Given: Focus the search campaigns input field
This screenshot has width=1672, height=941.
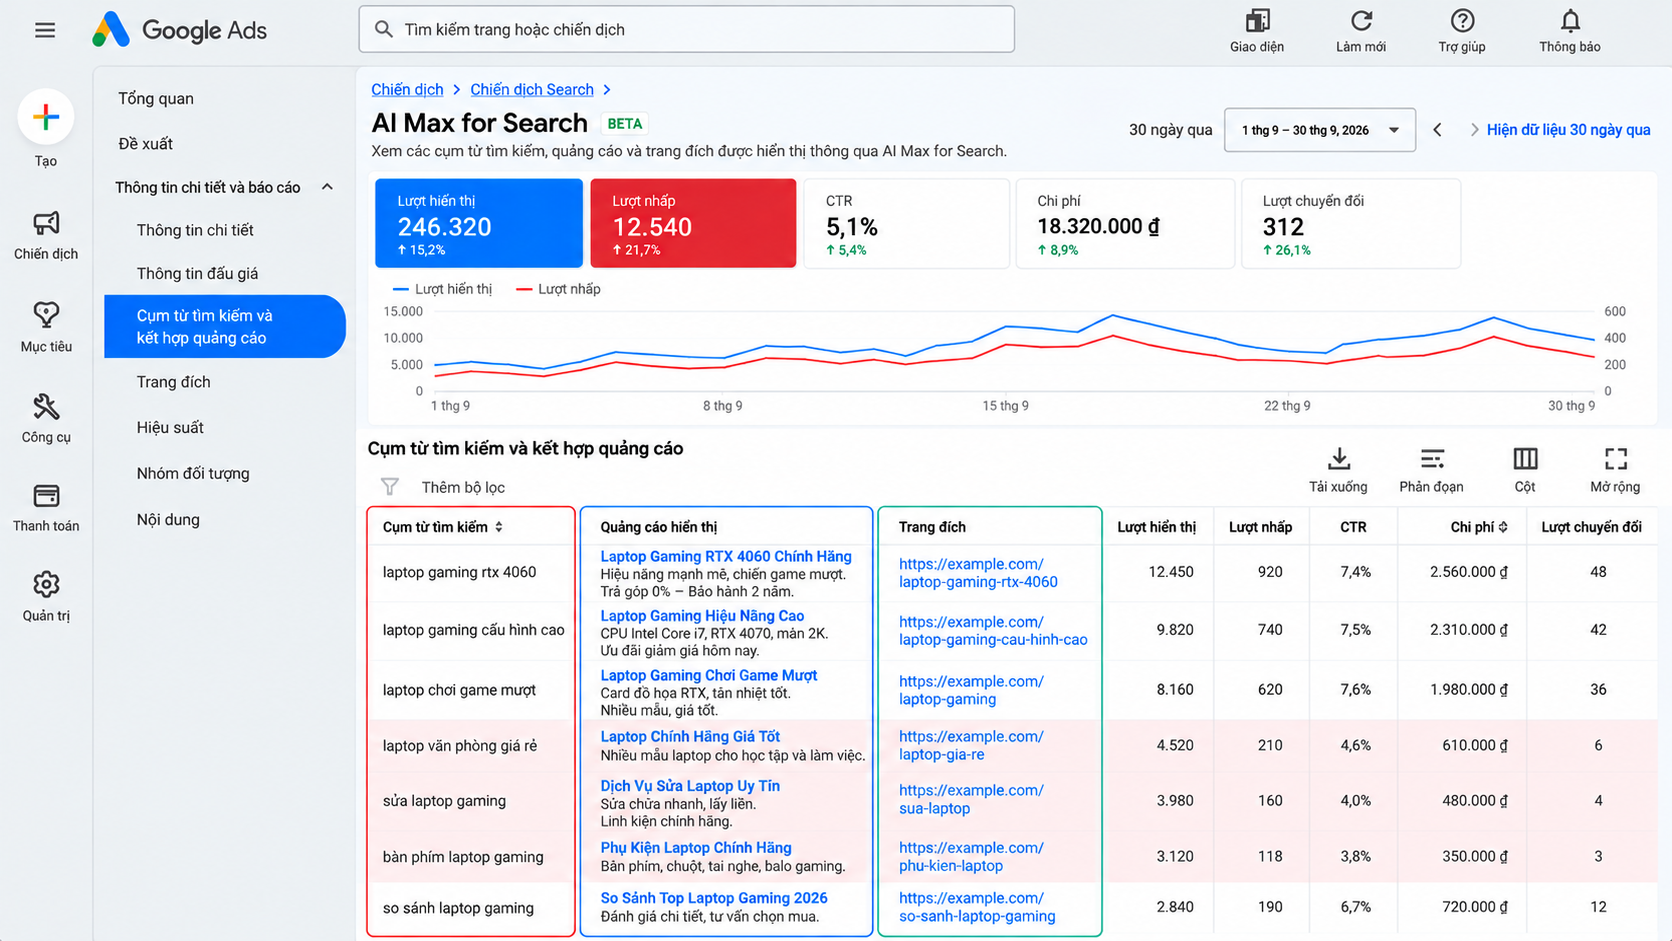Looking at the screenshot, I should 686,30.
